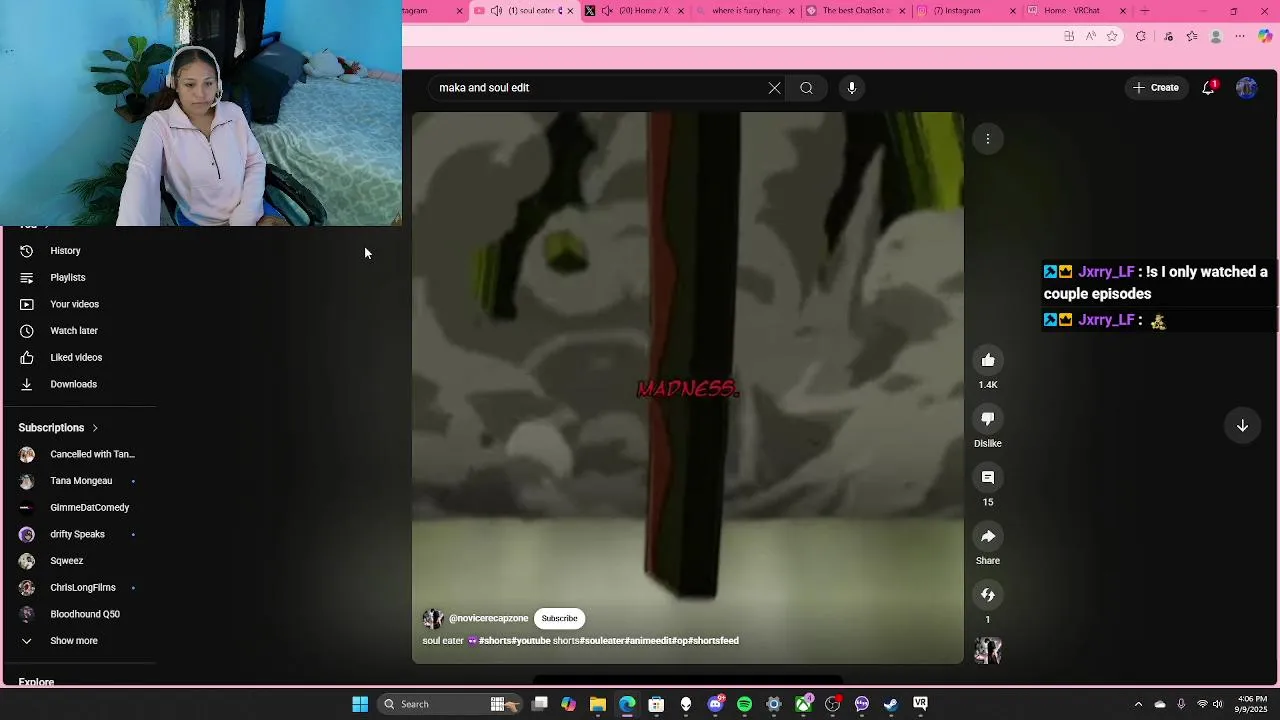This screenshot has width=1280, height=720.
Task: Clear the search box text
Action: 774,88
